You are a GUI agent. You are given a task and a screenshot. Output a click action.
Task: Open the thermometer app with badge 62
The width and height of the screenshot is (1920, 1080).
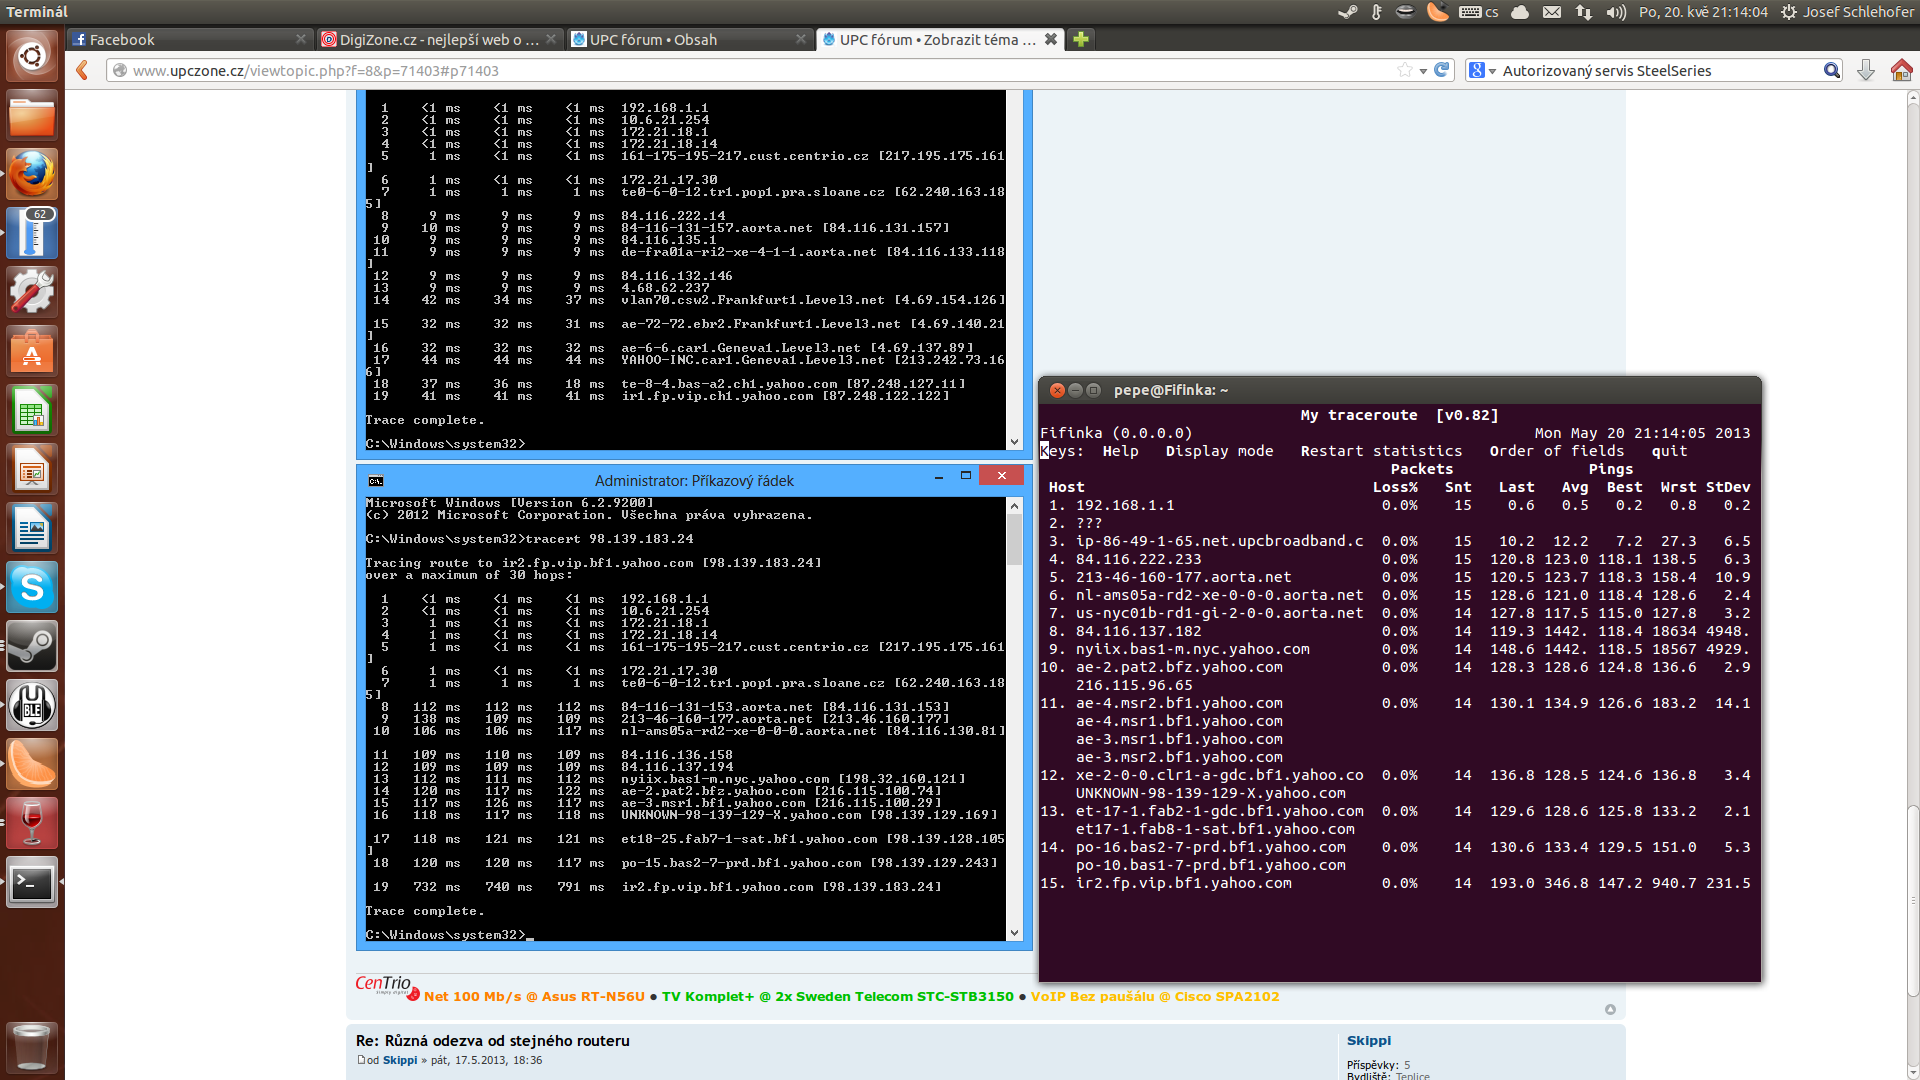(32, 233)
